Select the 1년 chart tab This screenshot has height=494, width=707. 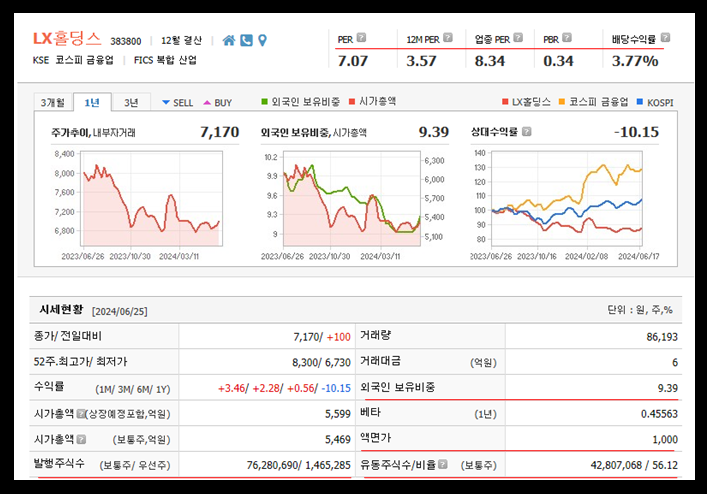(x=92, y=102)
